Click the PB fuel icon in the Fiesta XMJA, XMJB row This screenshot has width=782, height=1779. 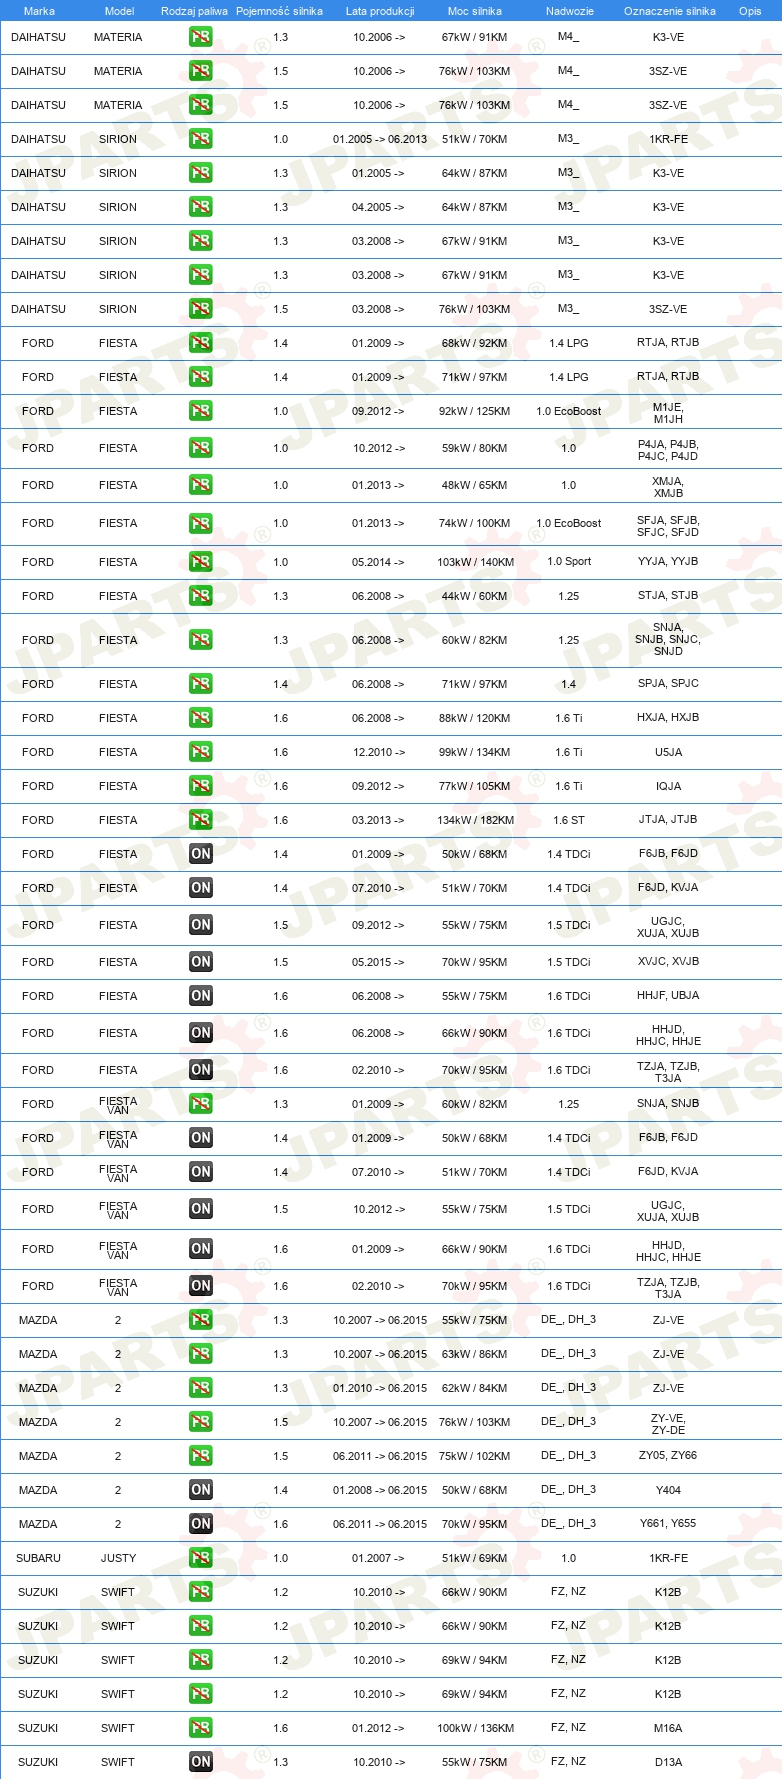point(200,485)
